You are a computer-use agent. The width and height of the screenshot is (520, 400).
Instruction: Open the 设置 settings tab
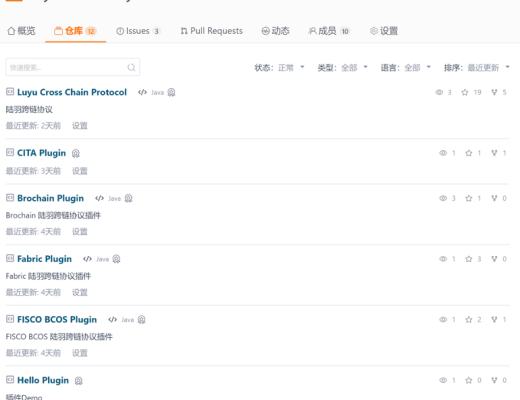click(384, 31)
